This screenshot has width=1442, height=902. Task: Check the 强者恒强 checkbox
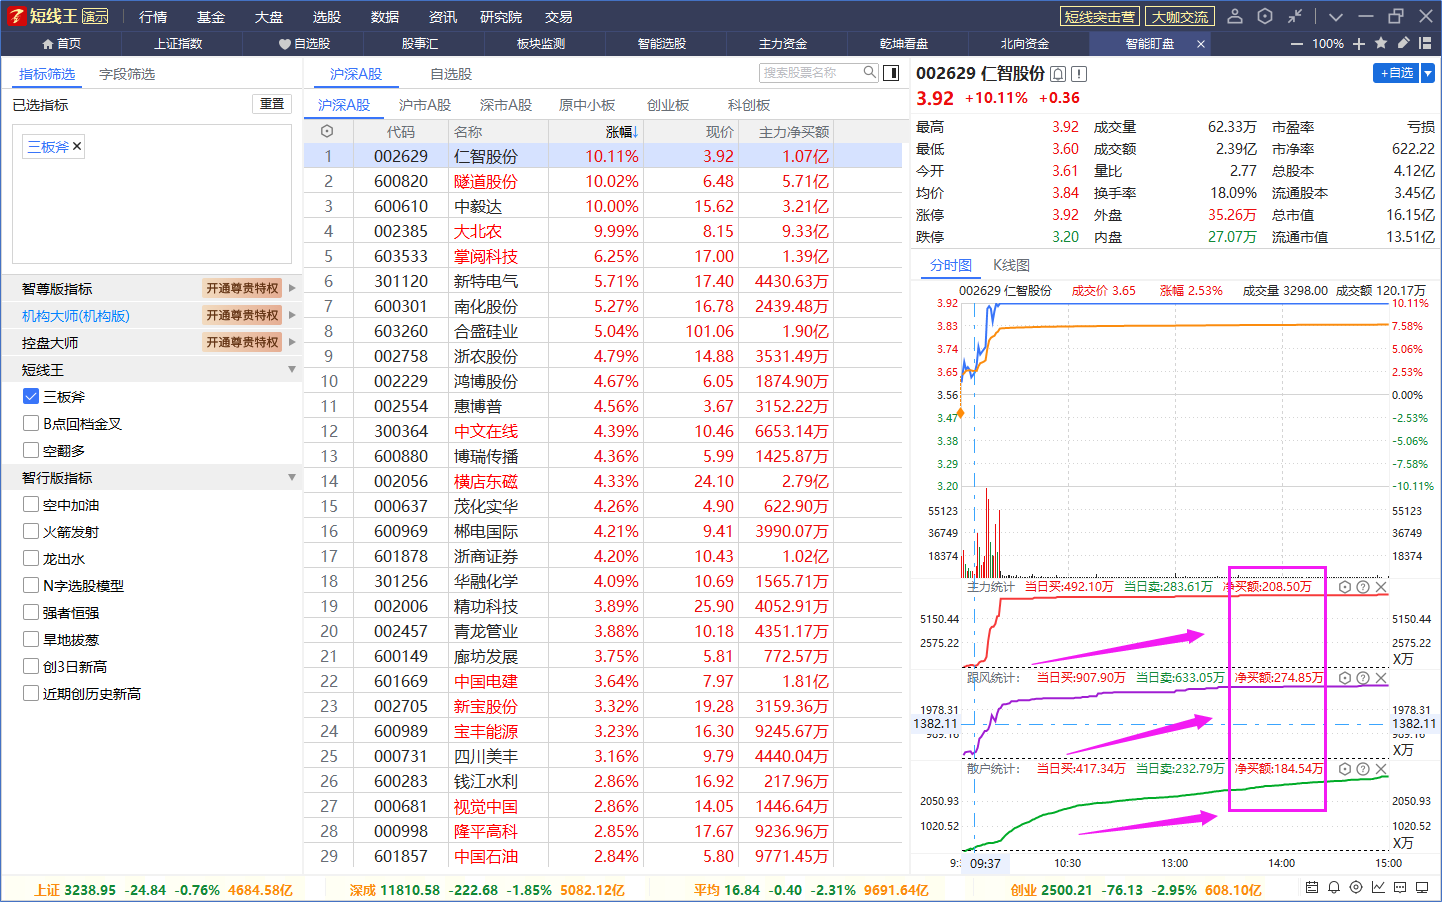click(x=31, y=612)
